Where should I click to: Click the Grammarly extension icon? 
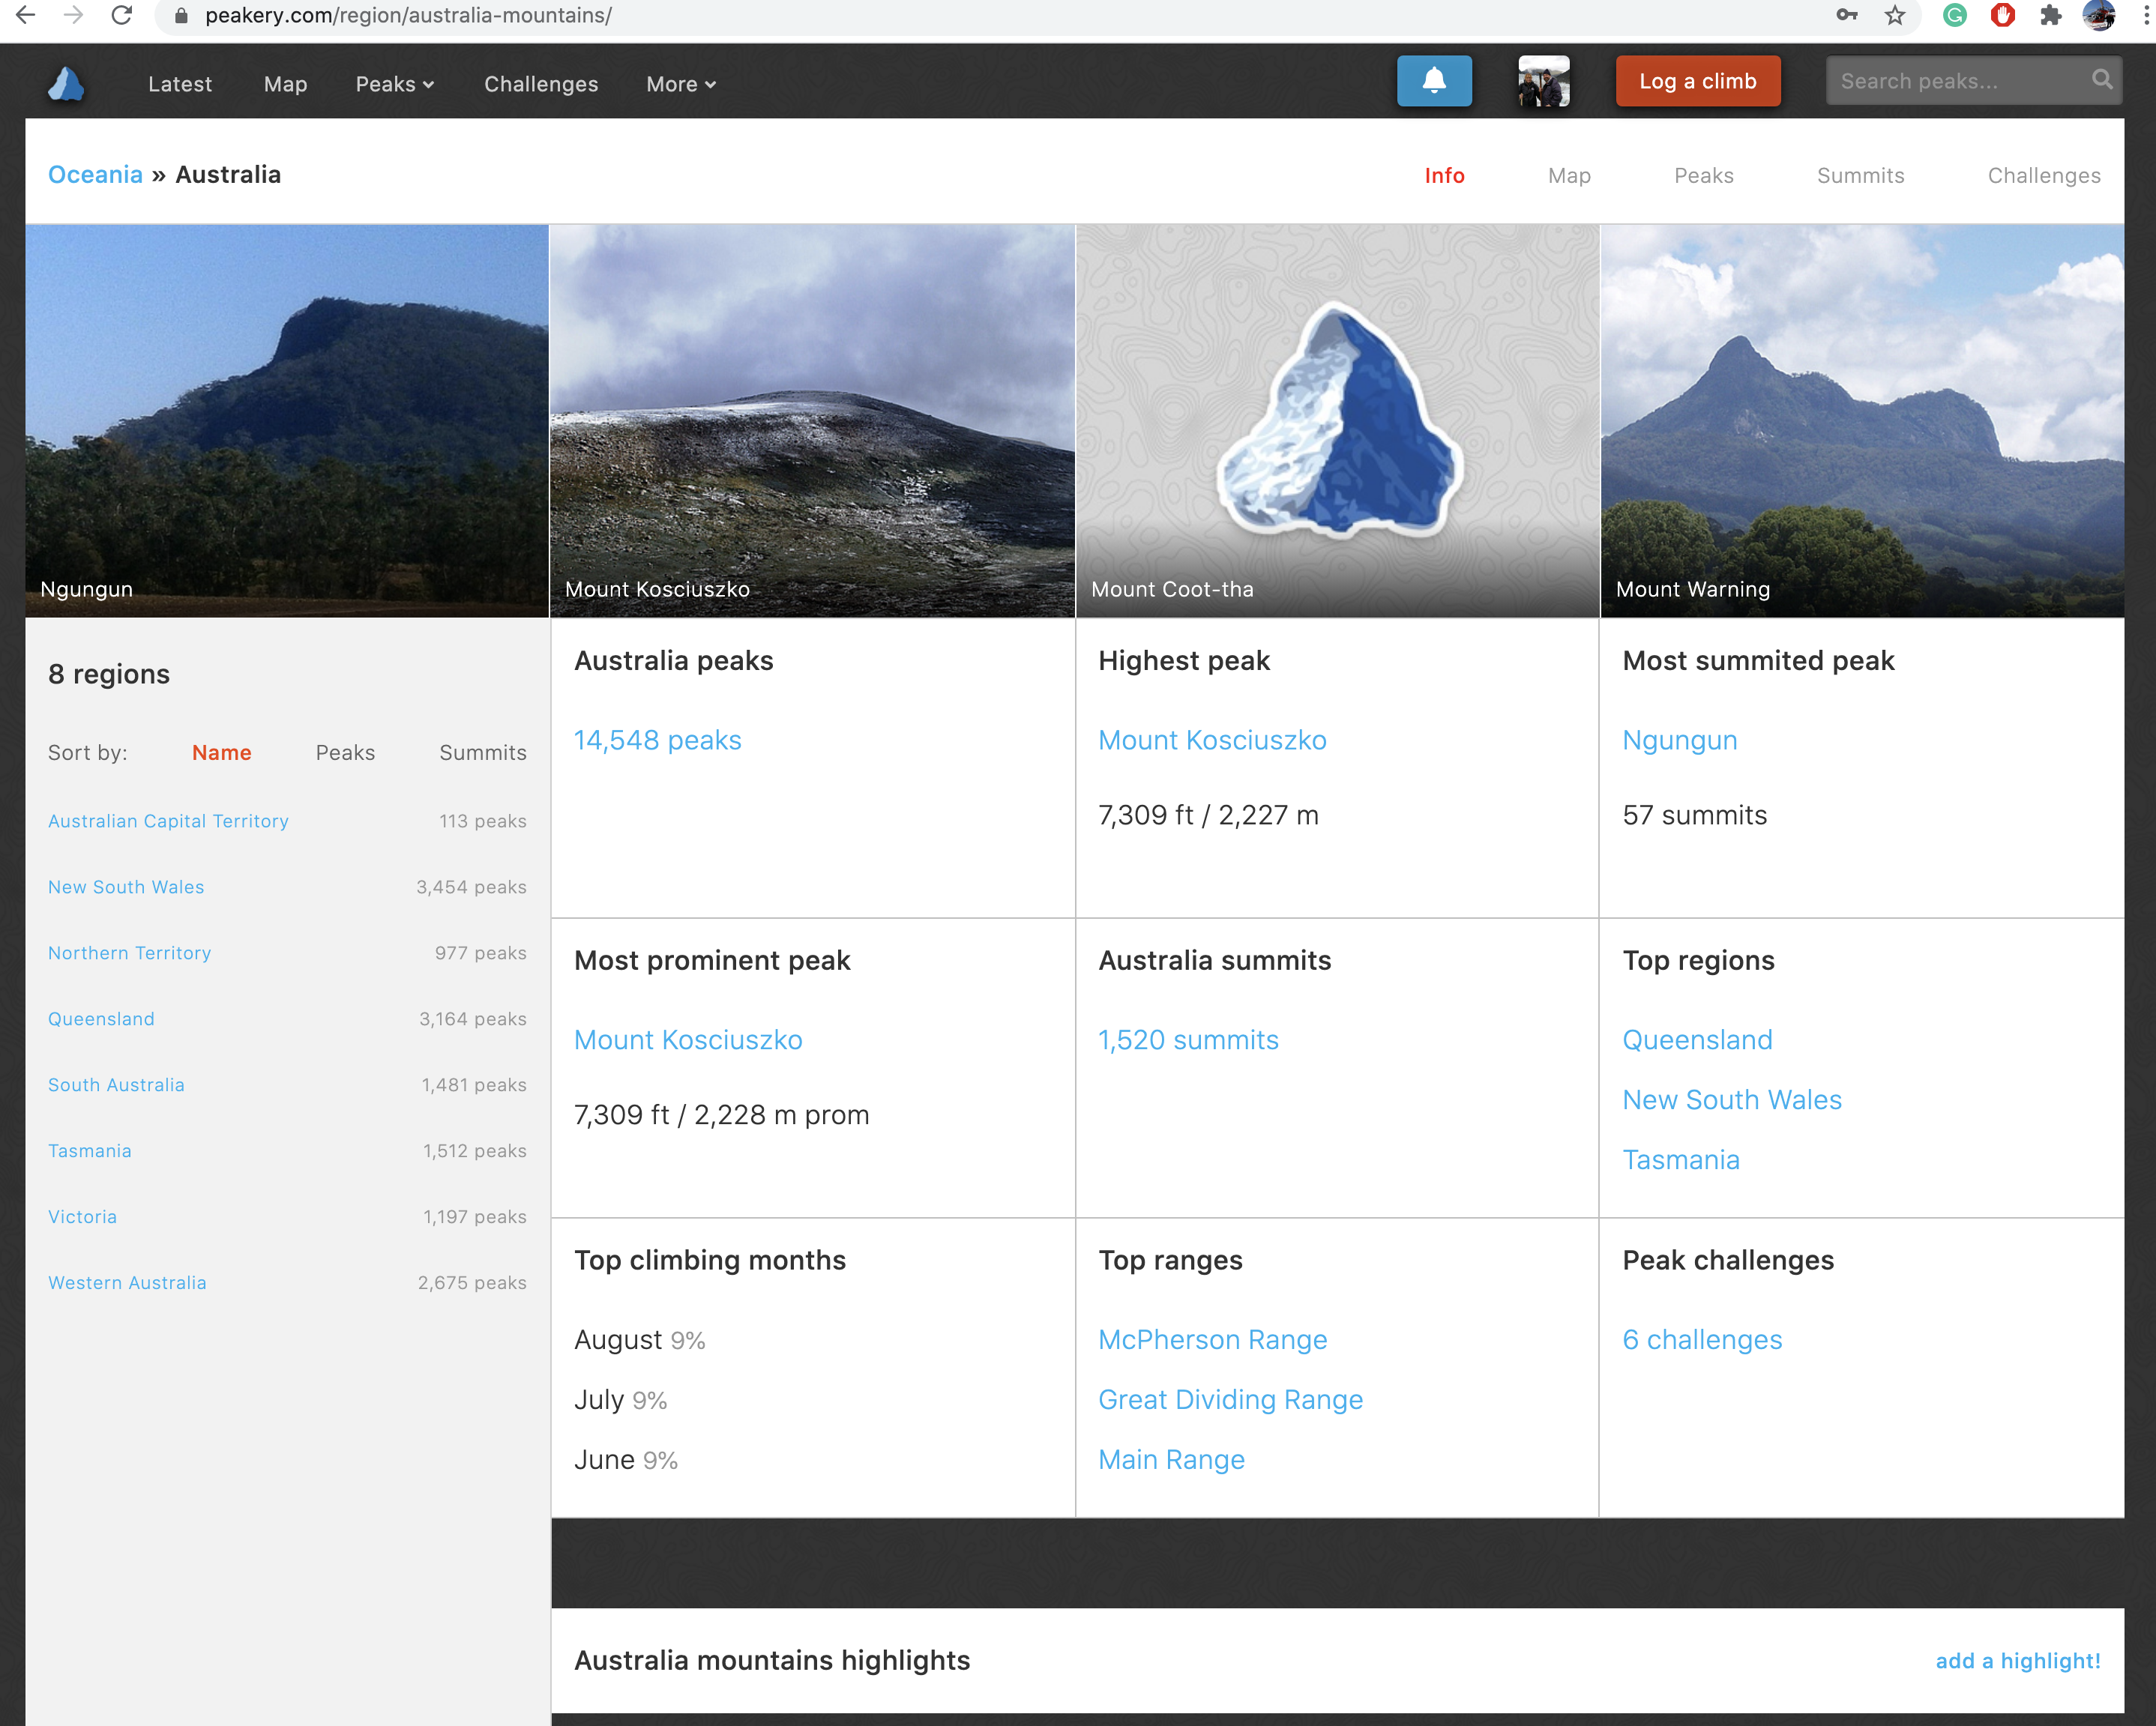point(1954,16)
